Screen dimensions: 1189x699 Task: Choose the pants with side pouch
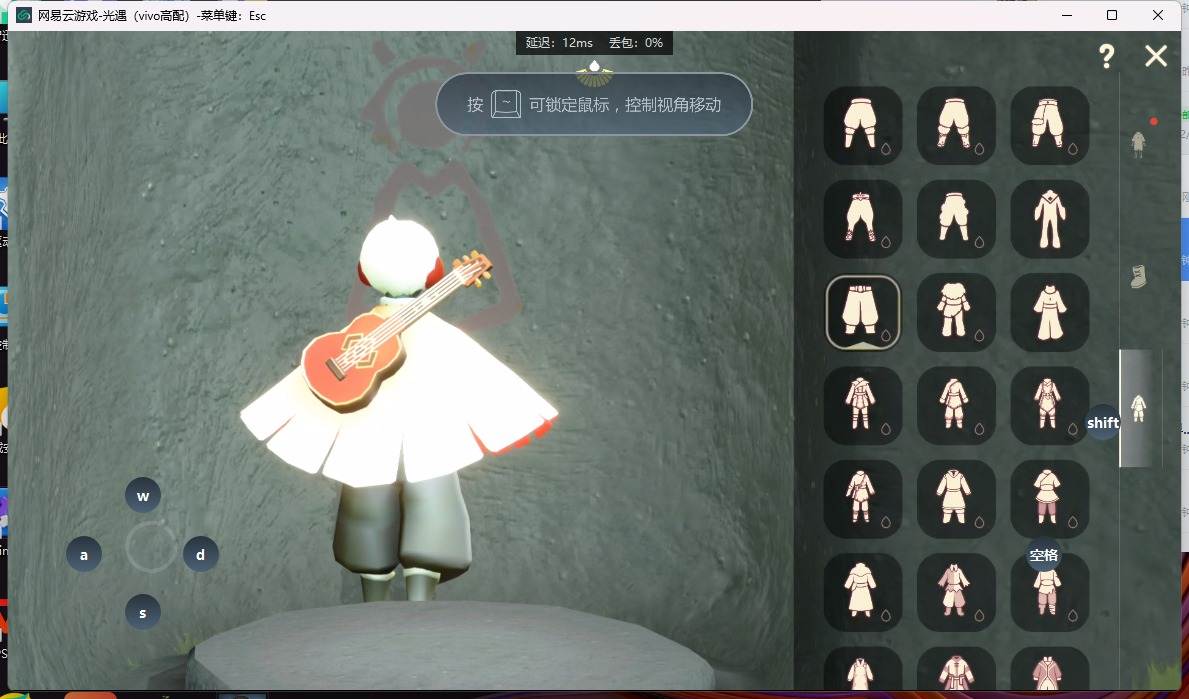click(x=1049, y=125)
